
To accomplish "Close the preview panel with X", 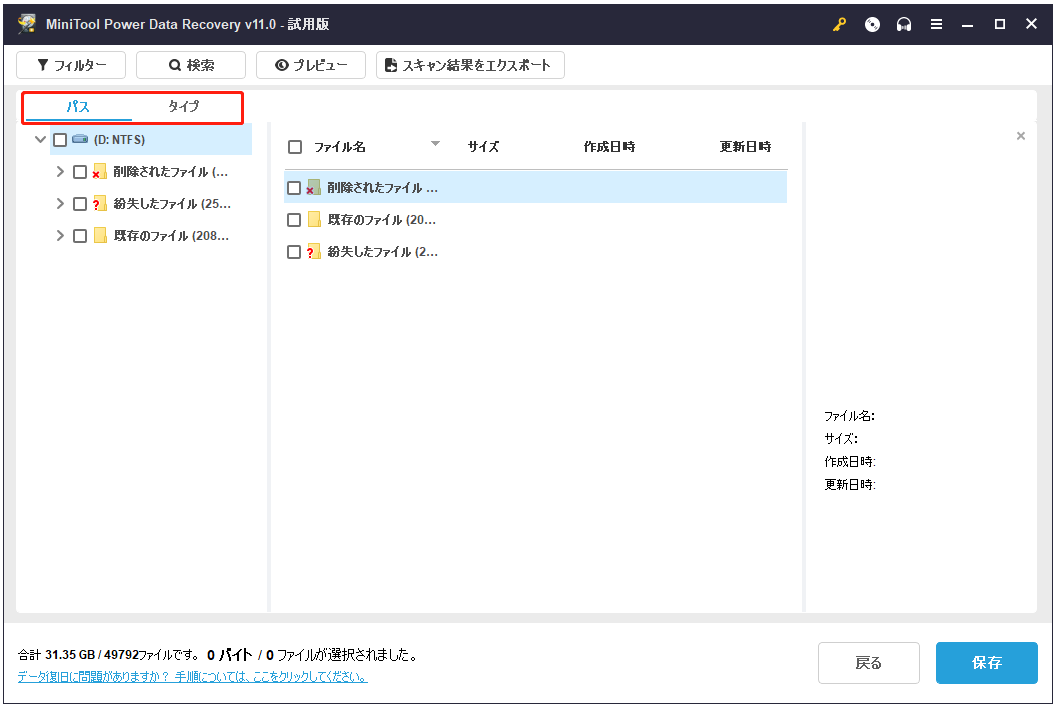I will click(1020, 135).
